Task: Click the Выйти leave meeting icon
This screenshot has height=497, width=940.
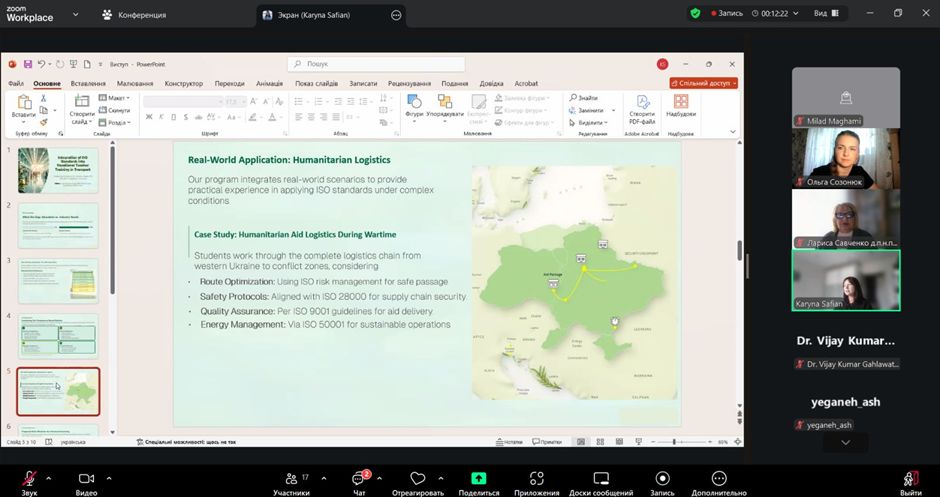Action: coord(910,479)
